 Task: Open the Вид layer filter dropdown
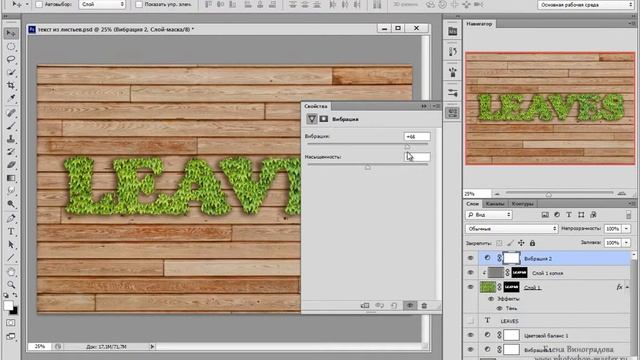tap(489, 215)
